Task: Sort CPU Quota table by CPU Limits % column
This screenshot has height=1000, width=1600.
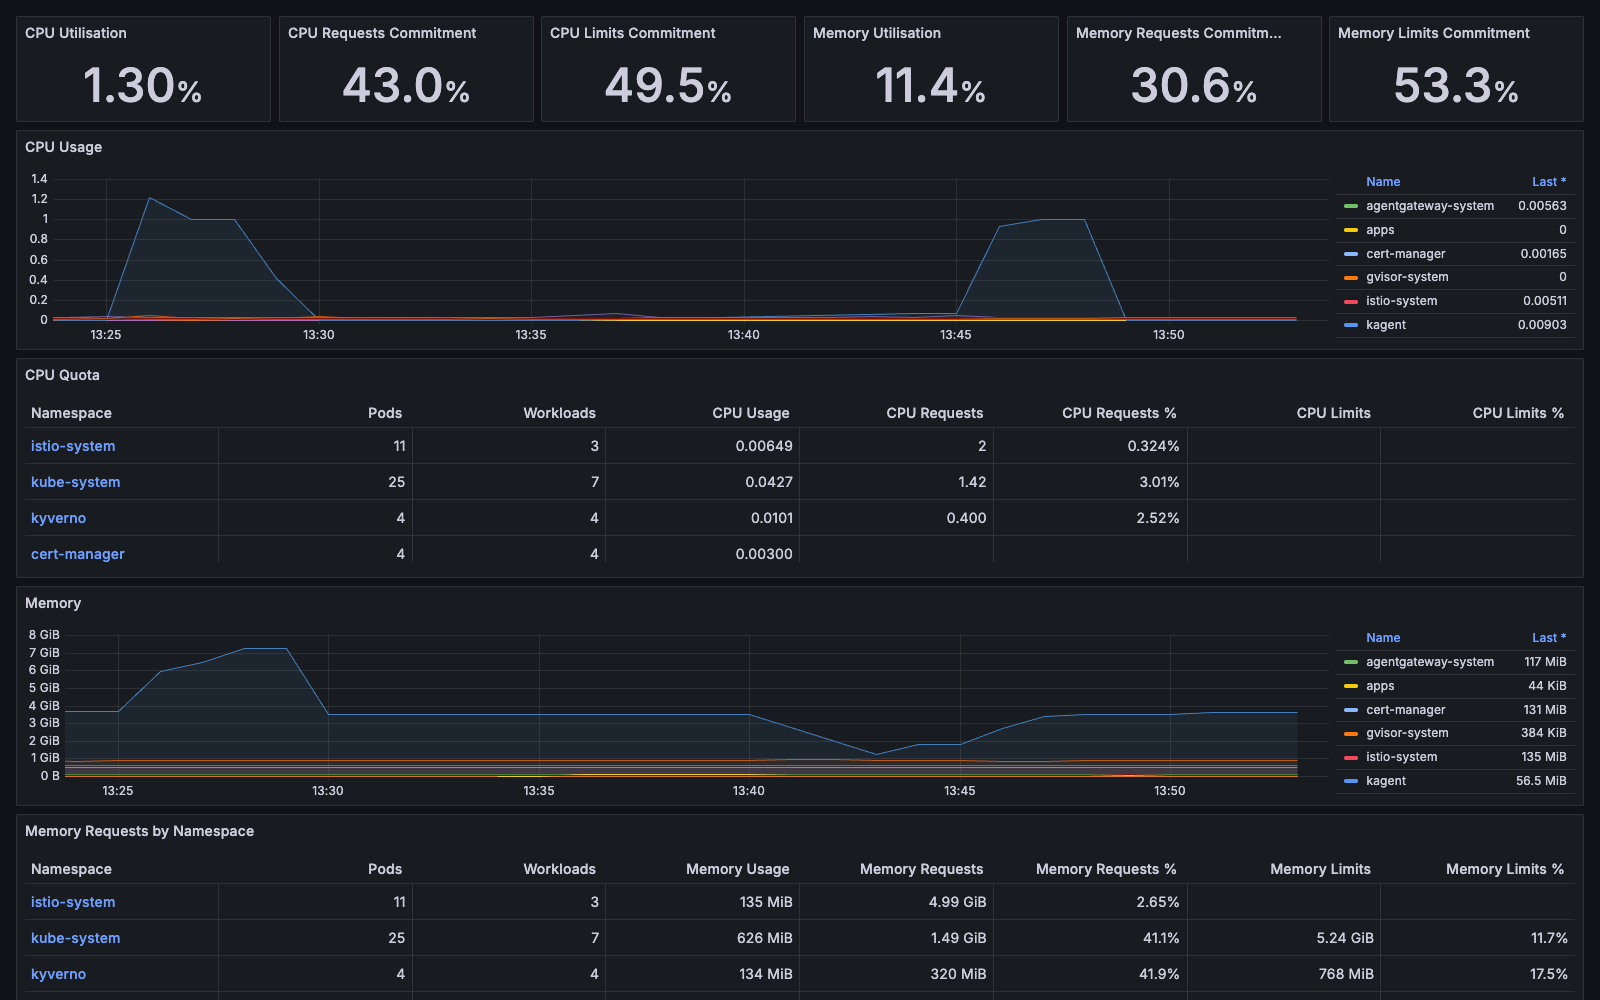Action: coord(1518,413)
